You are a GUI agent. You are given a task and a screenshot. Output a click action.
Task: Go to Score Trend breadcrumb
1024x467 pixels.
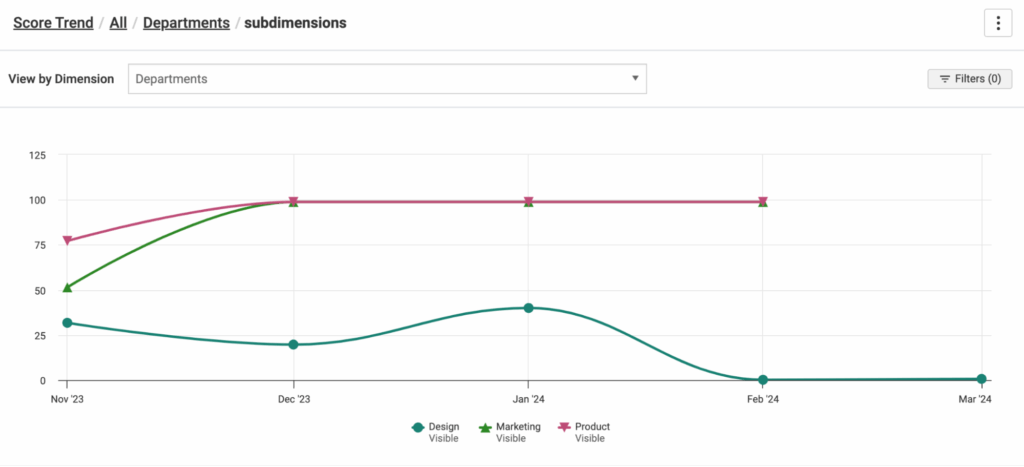pos(53,22)
